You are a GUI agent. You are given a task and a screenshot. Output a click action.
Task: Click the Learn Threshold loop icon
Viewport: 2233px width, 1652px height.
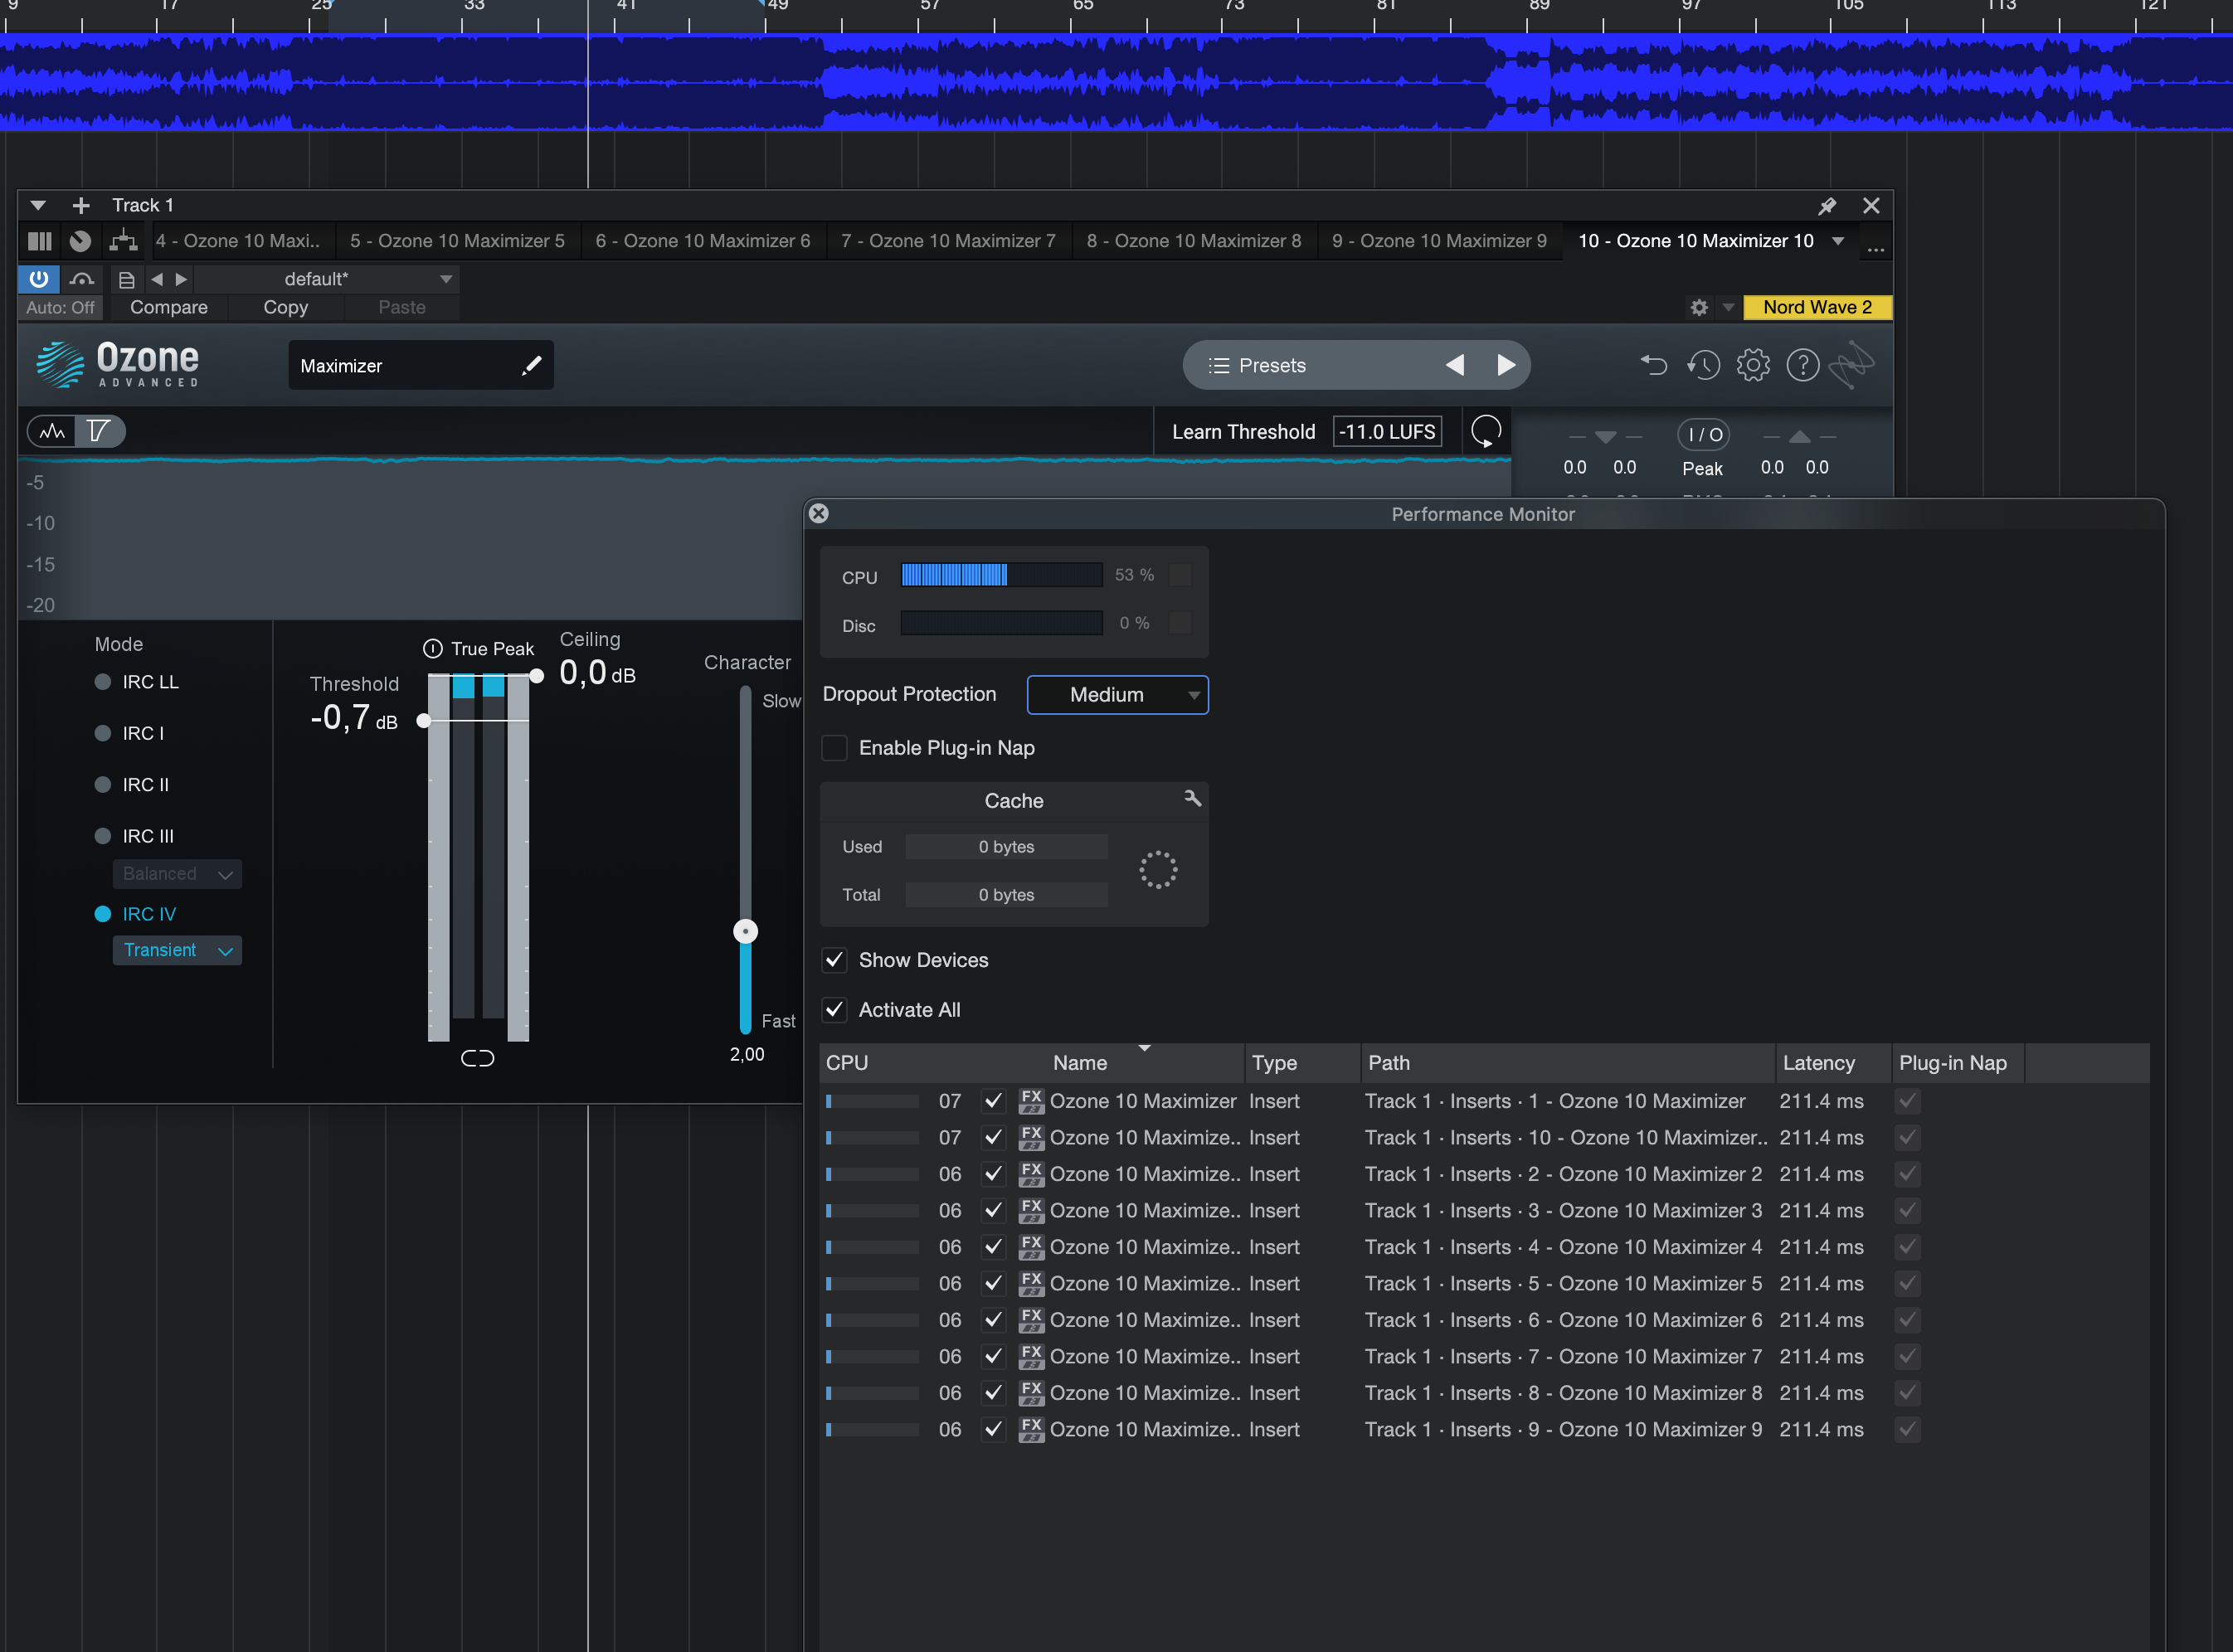(x=1485, y=432)
